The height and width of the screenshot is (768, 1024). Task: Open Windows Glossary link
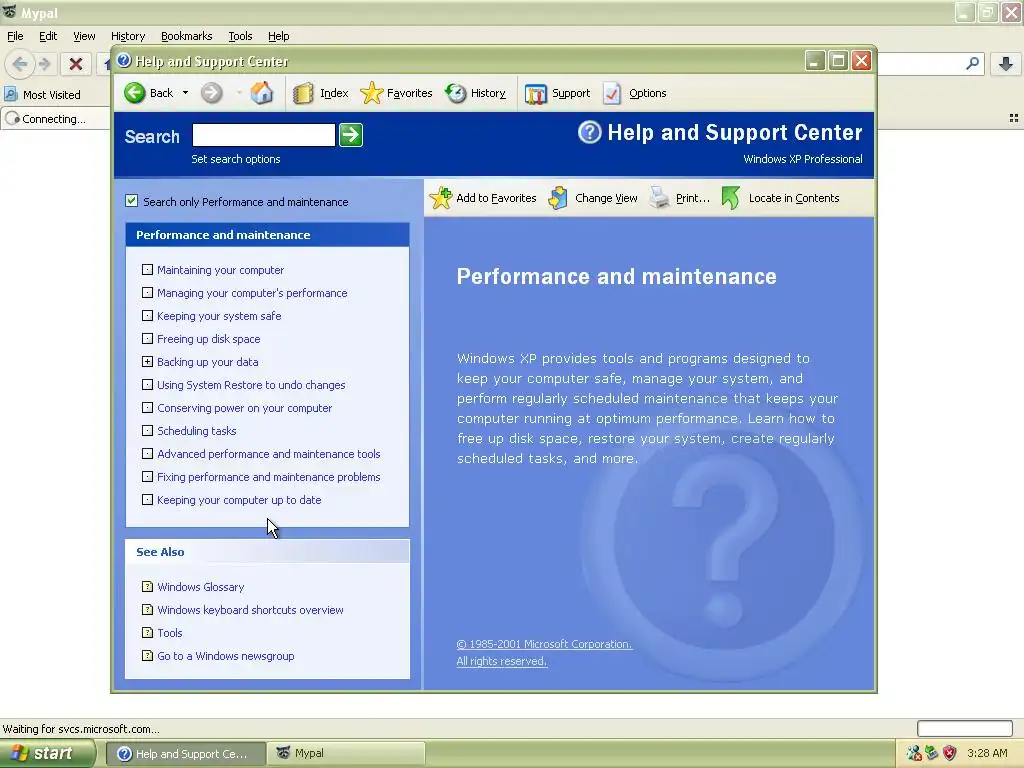(200, 586)
